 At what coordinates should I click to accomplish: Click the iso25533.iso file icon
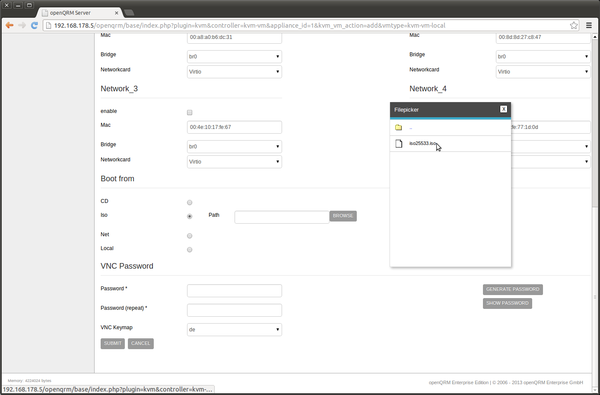399,144
